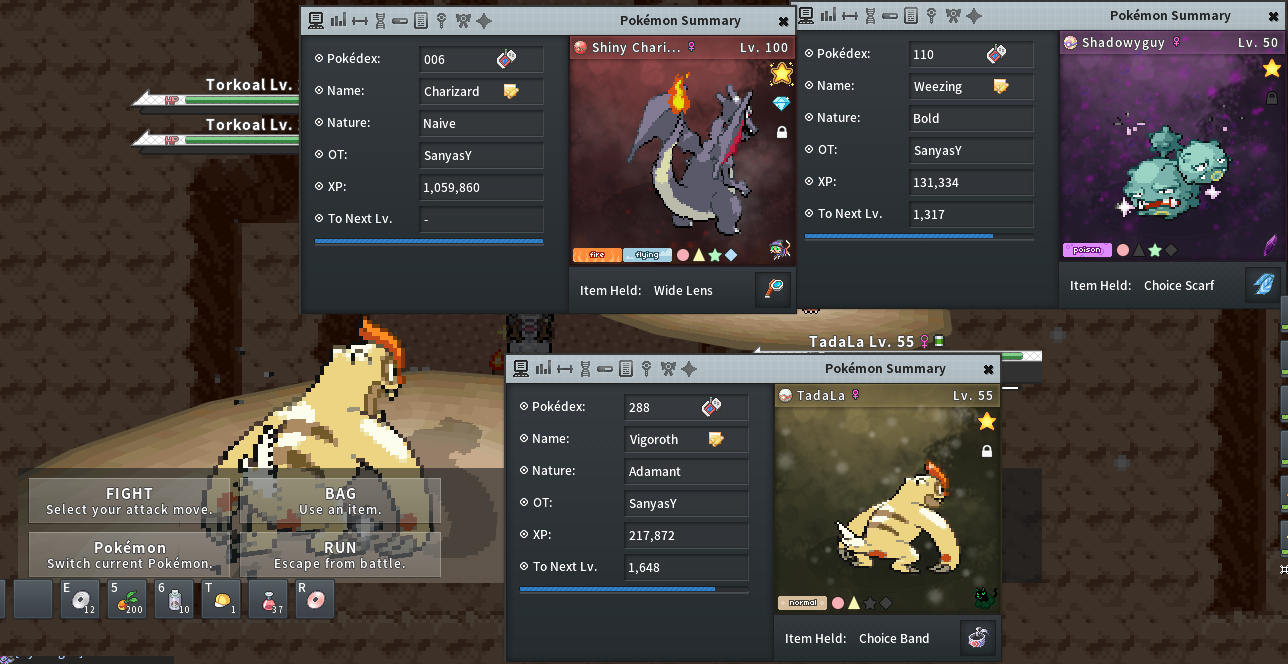Open the document page tab in Vigoroth summary
Image resolution: width=1288 pixels, height=664 pixels.
pos(626,369)
